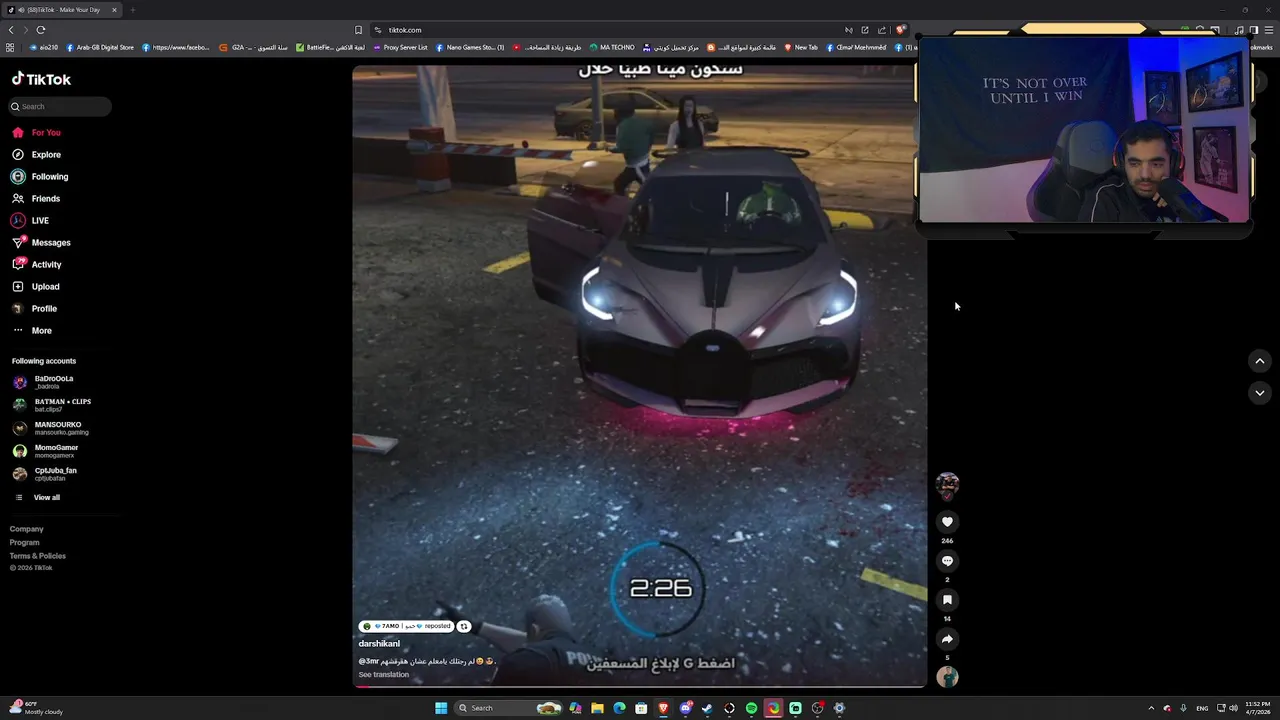Image resolution: width=1280 pixels, height=720 pixels.
Task: Open the MA TECHNO bookmark
Action: point(611,47)
